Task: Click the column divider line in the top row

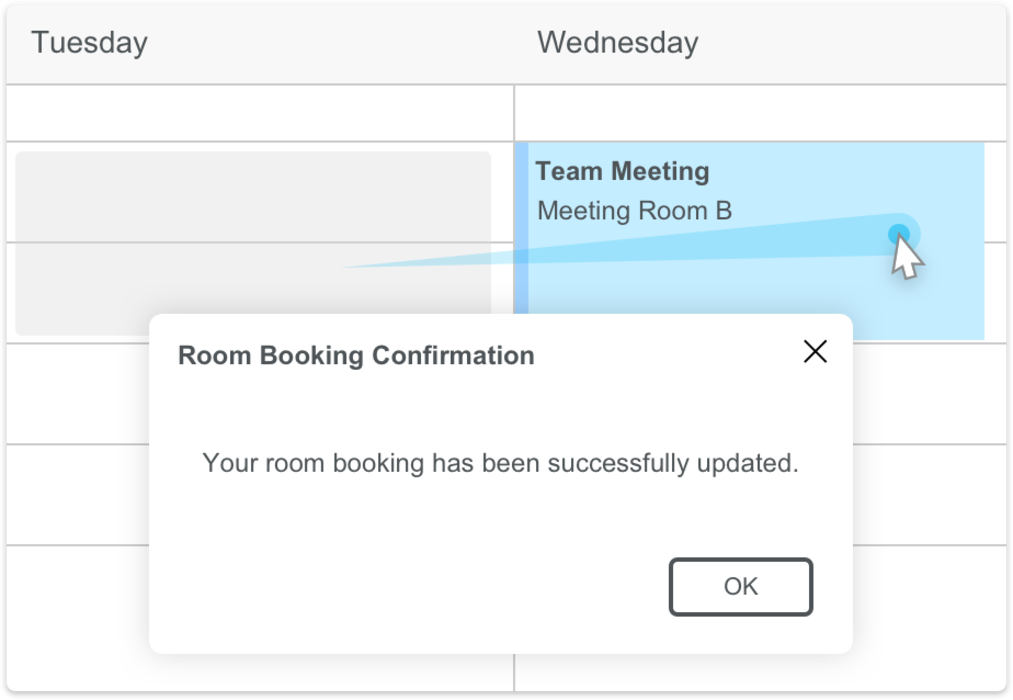Action: coord(514,113)
